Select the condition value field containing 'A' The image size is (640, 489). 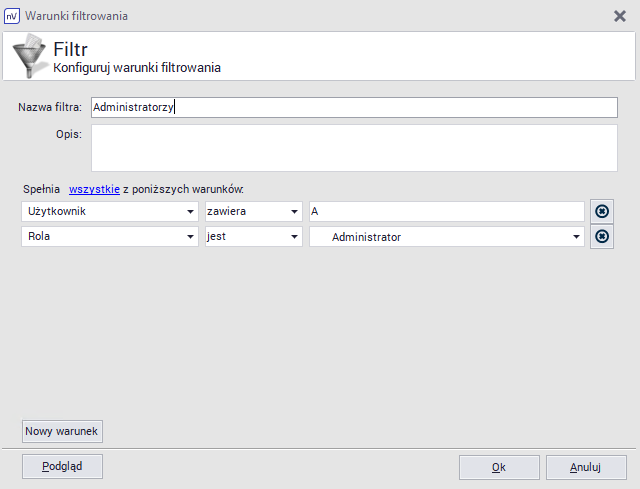point(446,212)
